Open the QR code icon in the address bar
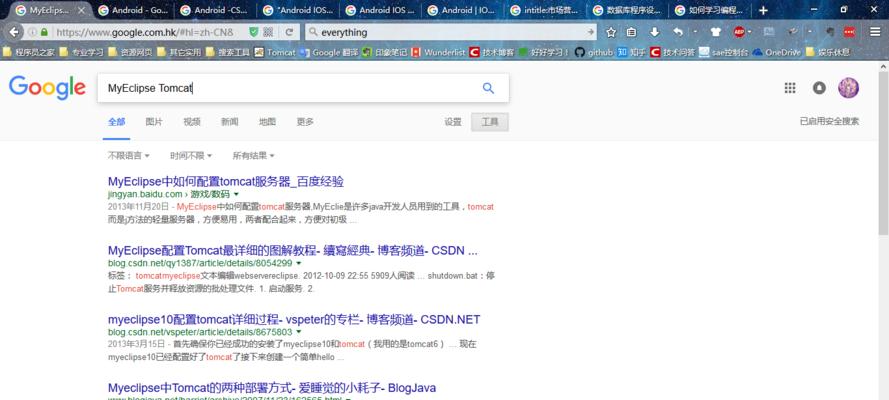 tap(268, 32)
